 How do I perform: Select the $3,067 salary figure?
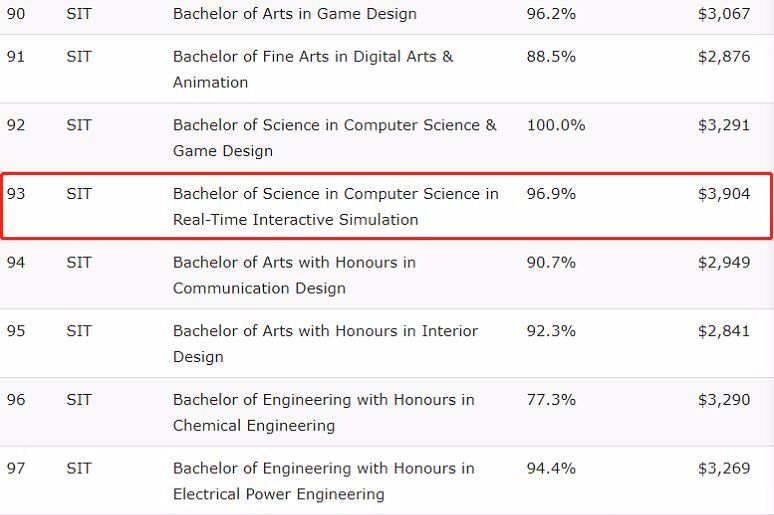click(723, 14)
